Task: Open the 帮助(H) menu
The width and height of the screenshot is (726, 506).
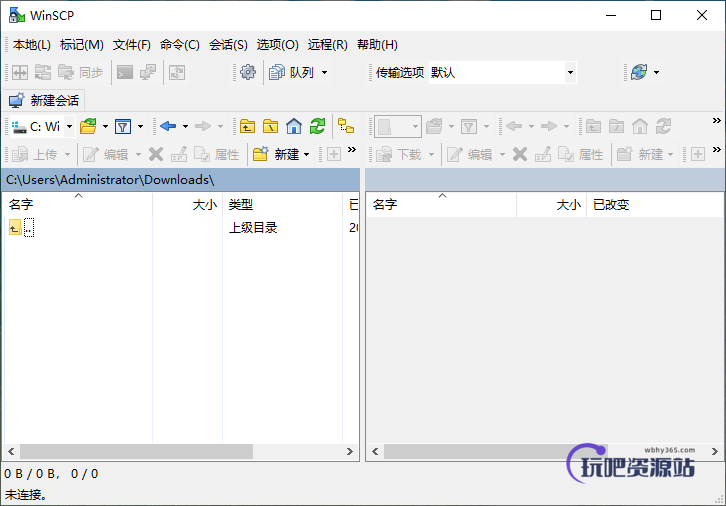Action: [377, 45]
